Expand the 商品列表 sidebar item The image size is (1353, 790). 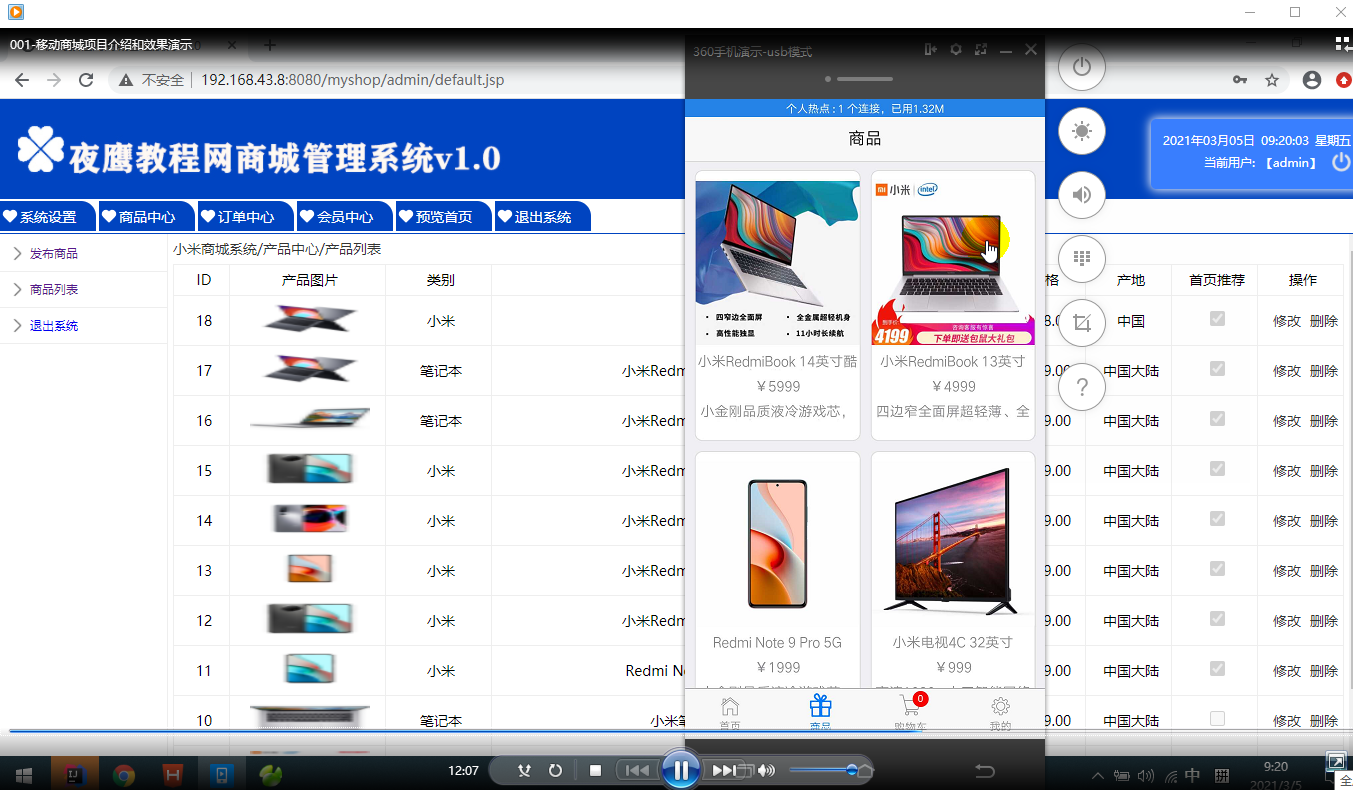pos(54,290)
